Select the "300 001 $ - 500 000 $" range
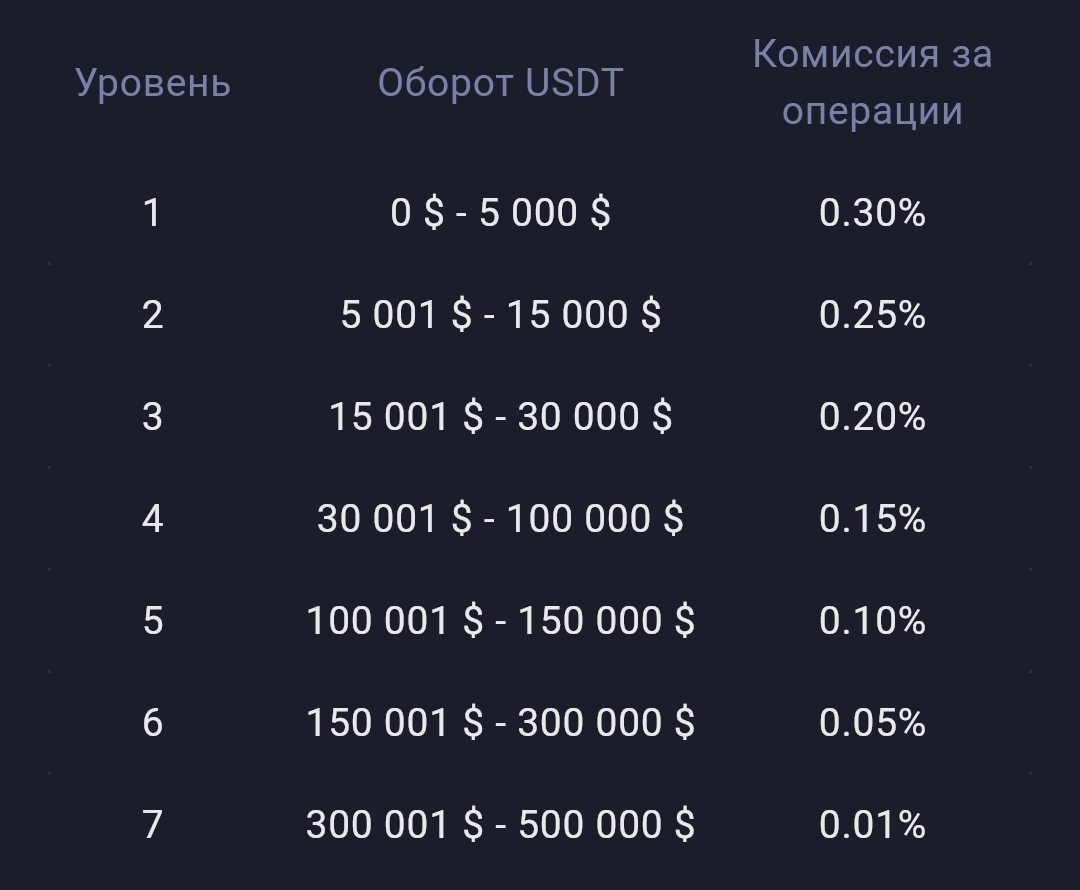 pyautogui.click(x=500, y=825)
